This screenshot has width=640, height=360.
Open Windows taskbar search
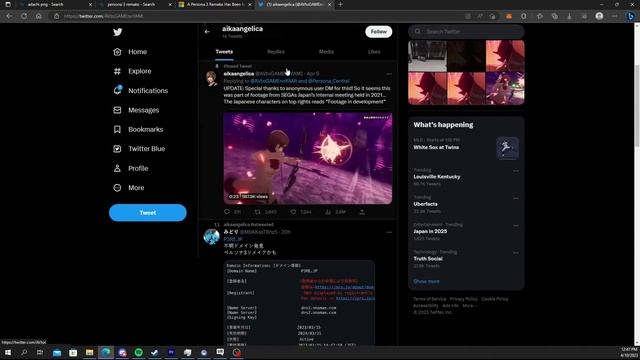click(24, 352)
